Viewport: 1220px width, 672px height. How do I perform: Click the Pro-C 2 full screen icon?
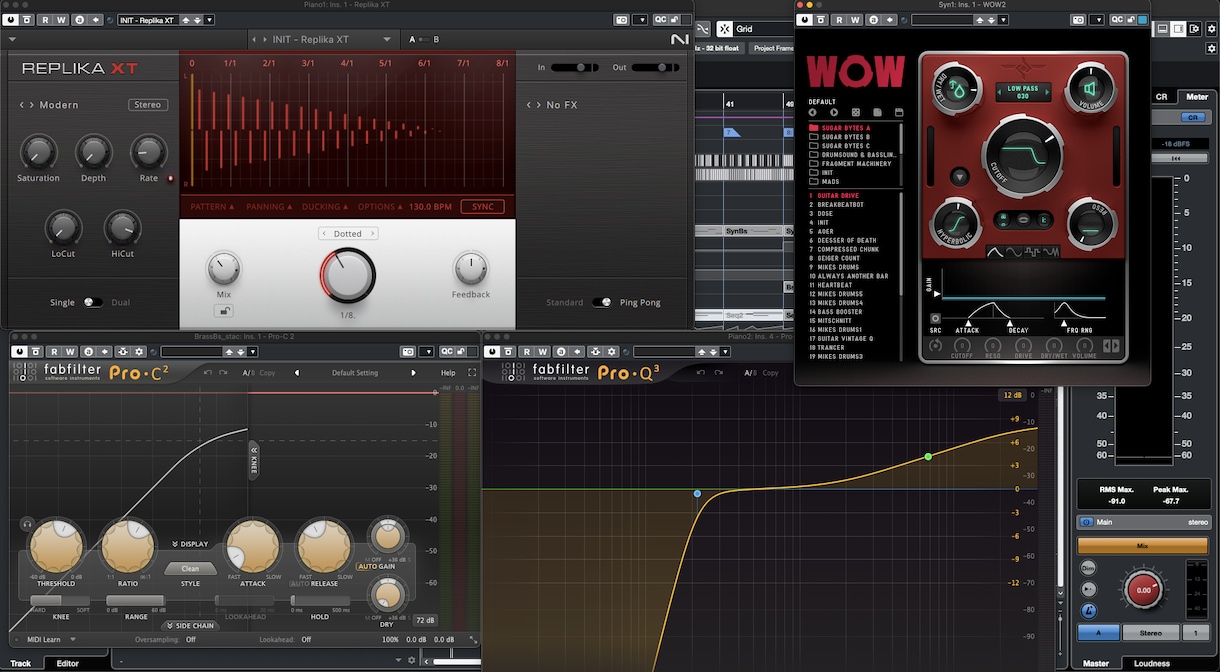point(472,372)
